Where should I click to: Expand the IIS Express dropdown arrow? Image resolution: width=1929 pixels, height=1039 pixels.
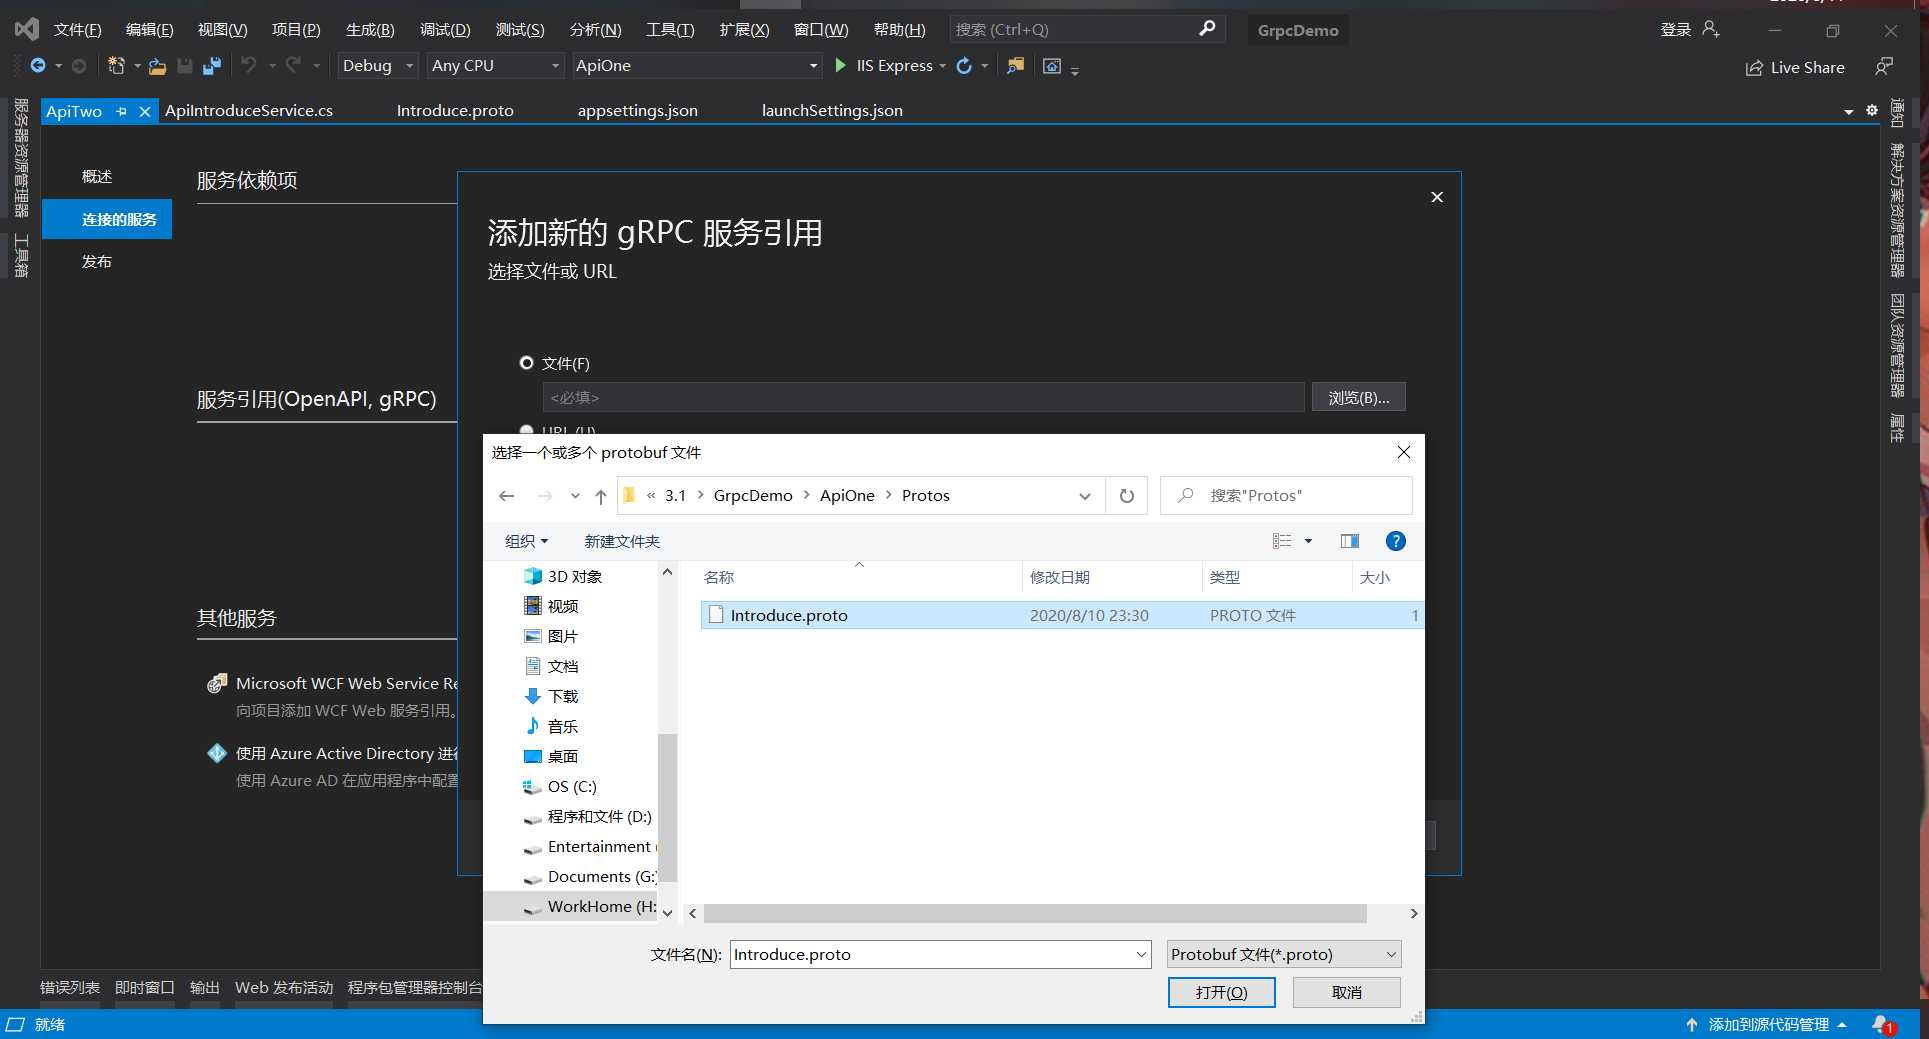[942, 66]
